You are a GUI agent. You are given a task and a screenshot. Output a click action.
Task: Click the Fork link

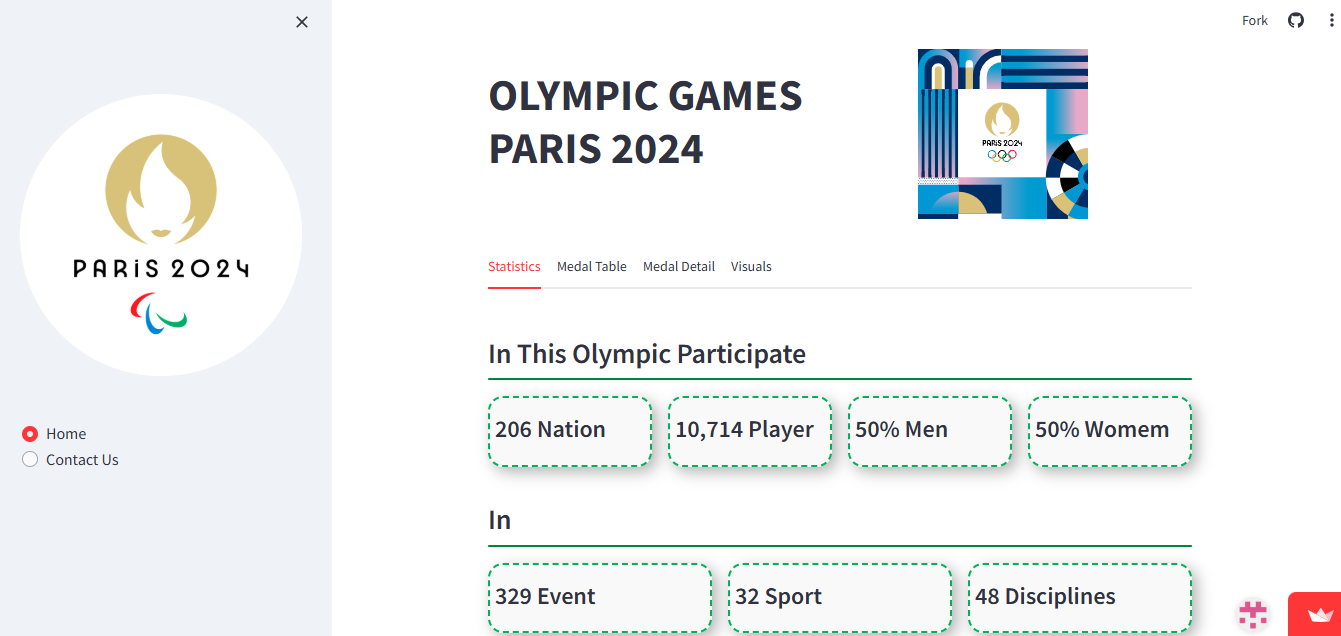(1255, 20)
